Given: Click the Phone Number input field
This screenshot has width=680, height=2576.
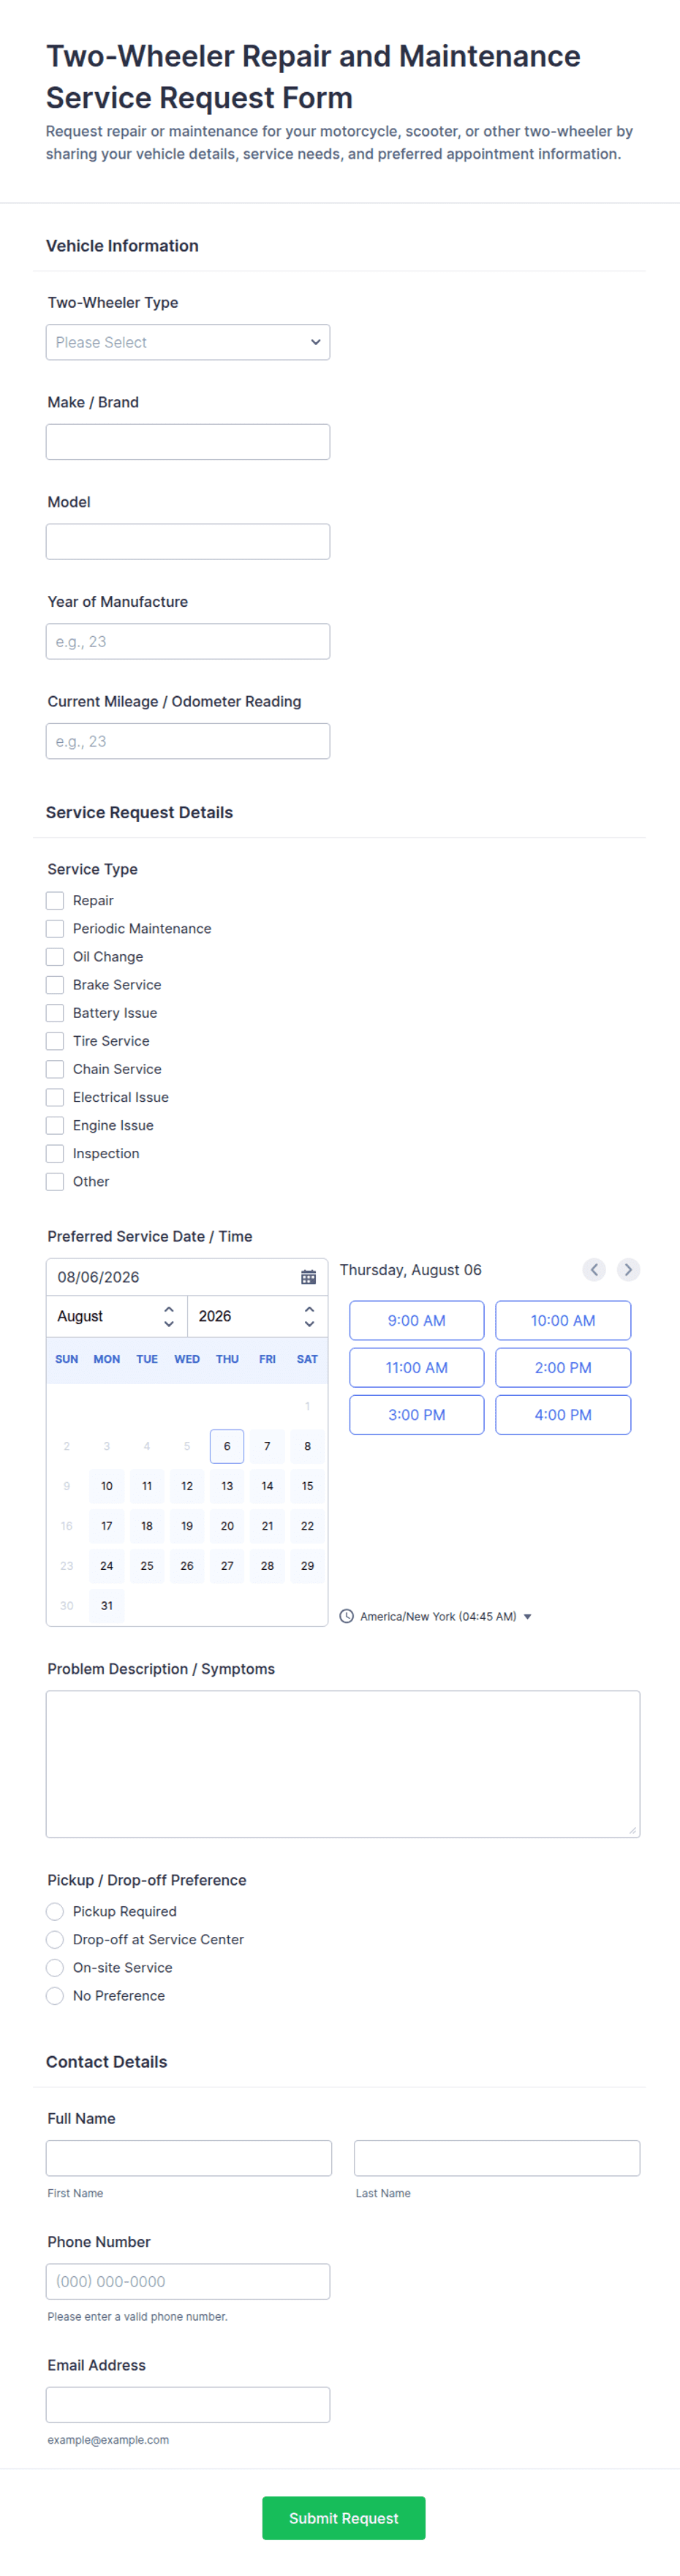Looking at the screenshot, I should (188, 2281).
